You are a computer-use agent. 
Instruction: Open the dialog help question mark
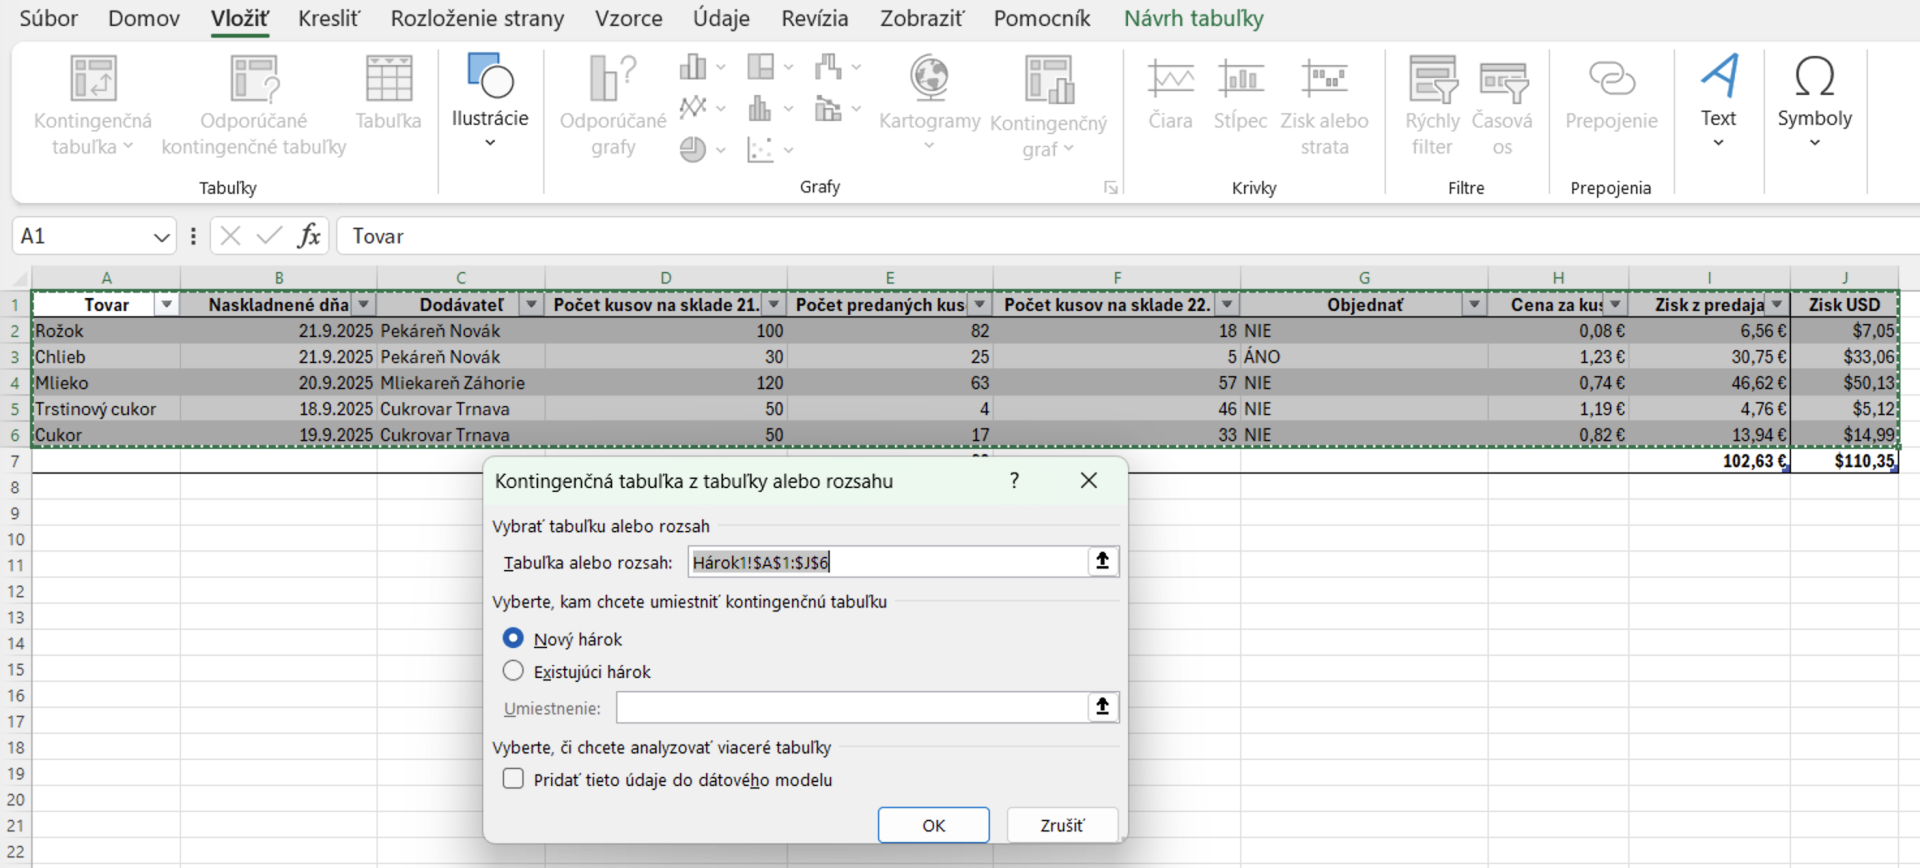click(1014, 481)
